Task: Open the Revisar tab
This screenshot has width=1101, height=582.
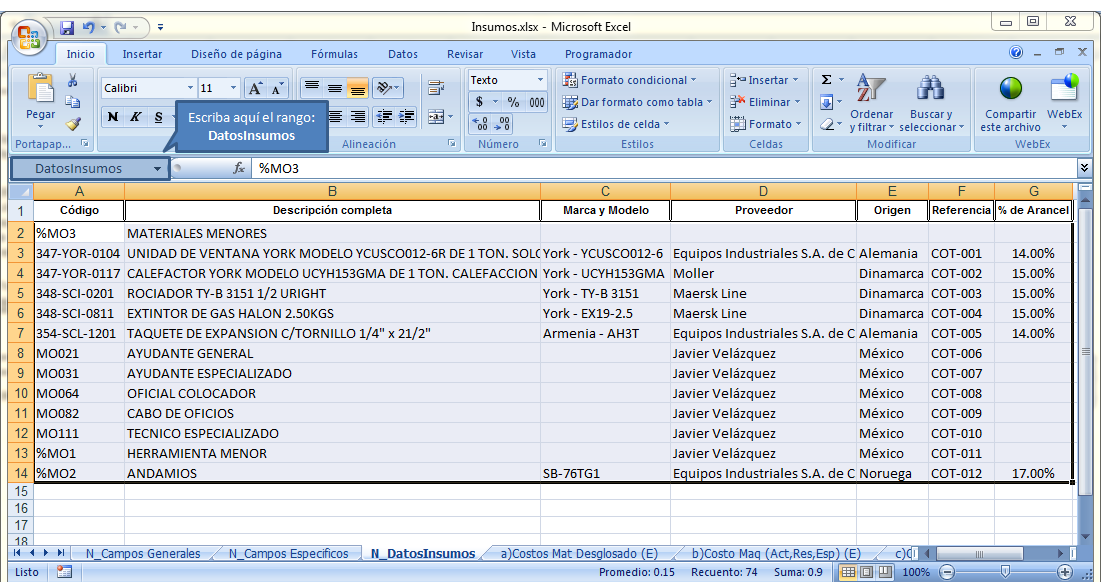Action: click(x=465, y=54)
